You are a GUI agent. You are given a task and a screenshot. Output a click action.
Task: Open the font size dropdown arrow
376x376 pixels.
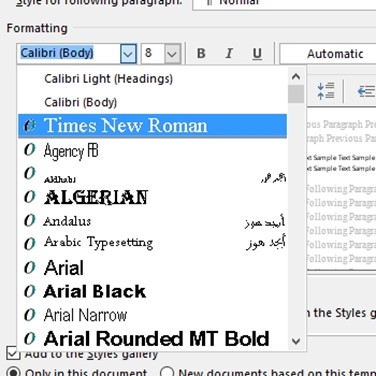coord(172,54)
